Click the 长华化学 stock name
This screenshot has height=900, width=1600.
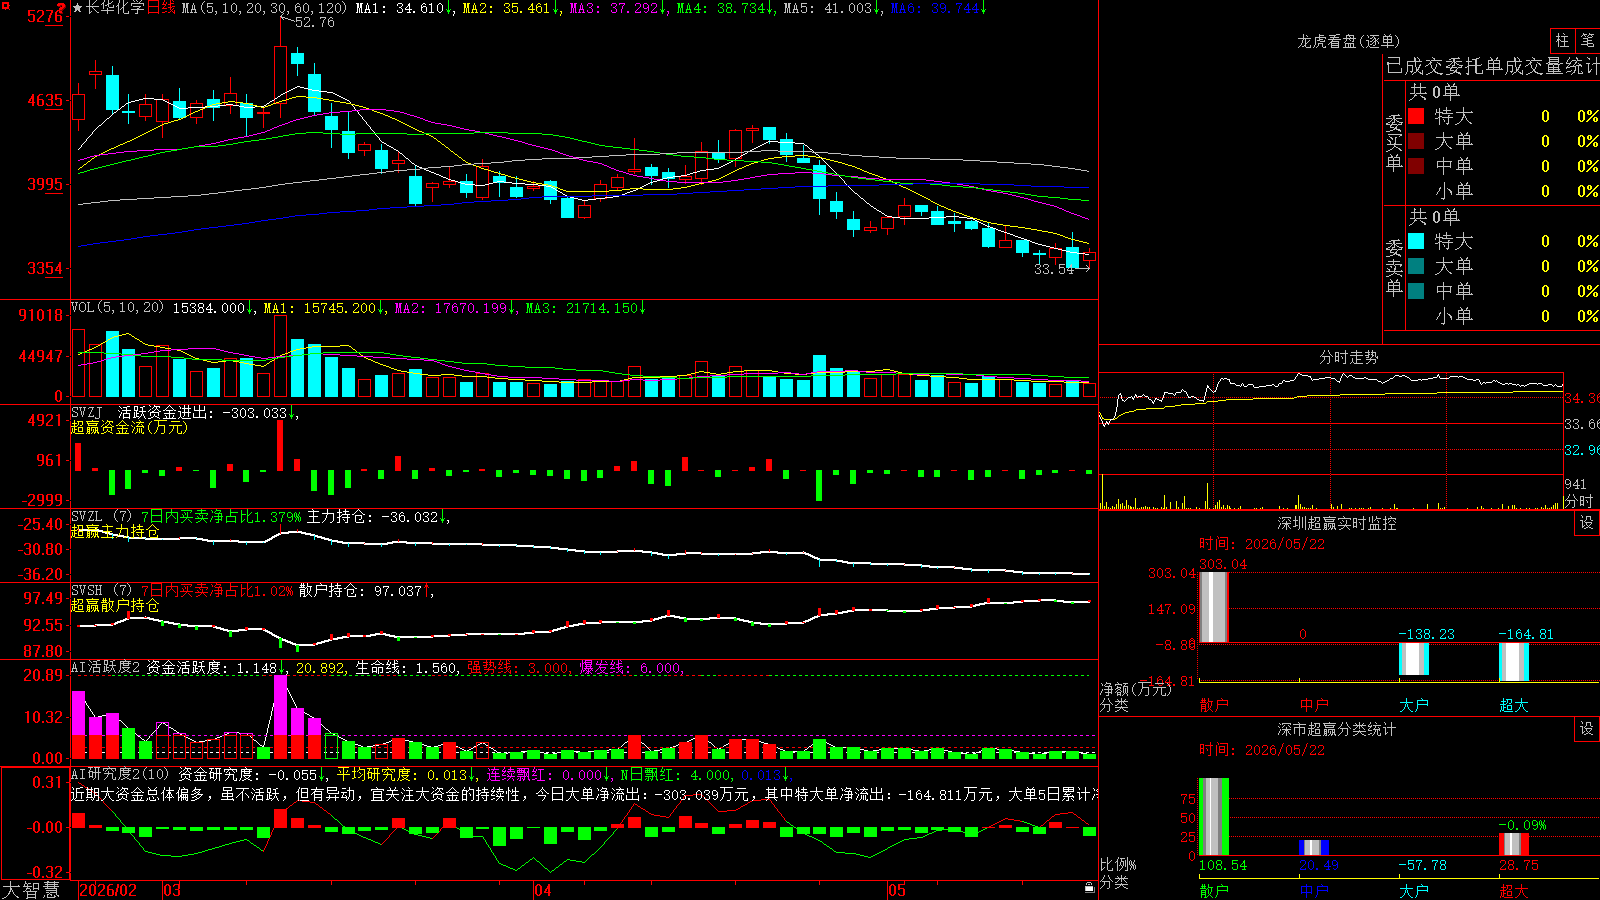coord(115,8)
